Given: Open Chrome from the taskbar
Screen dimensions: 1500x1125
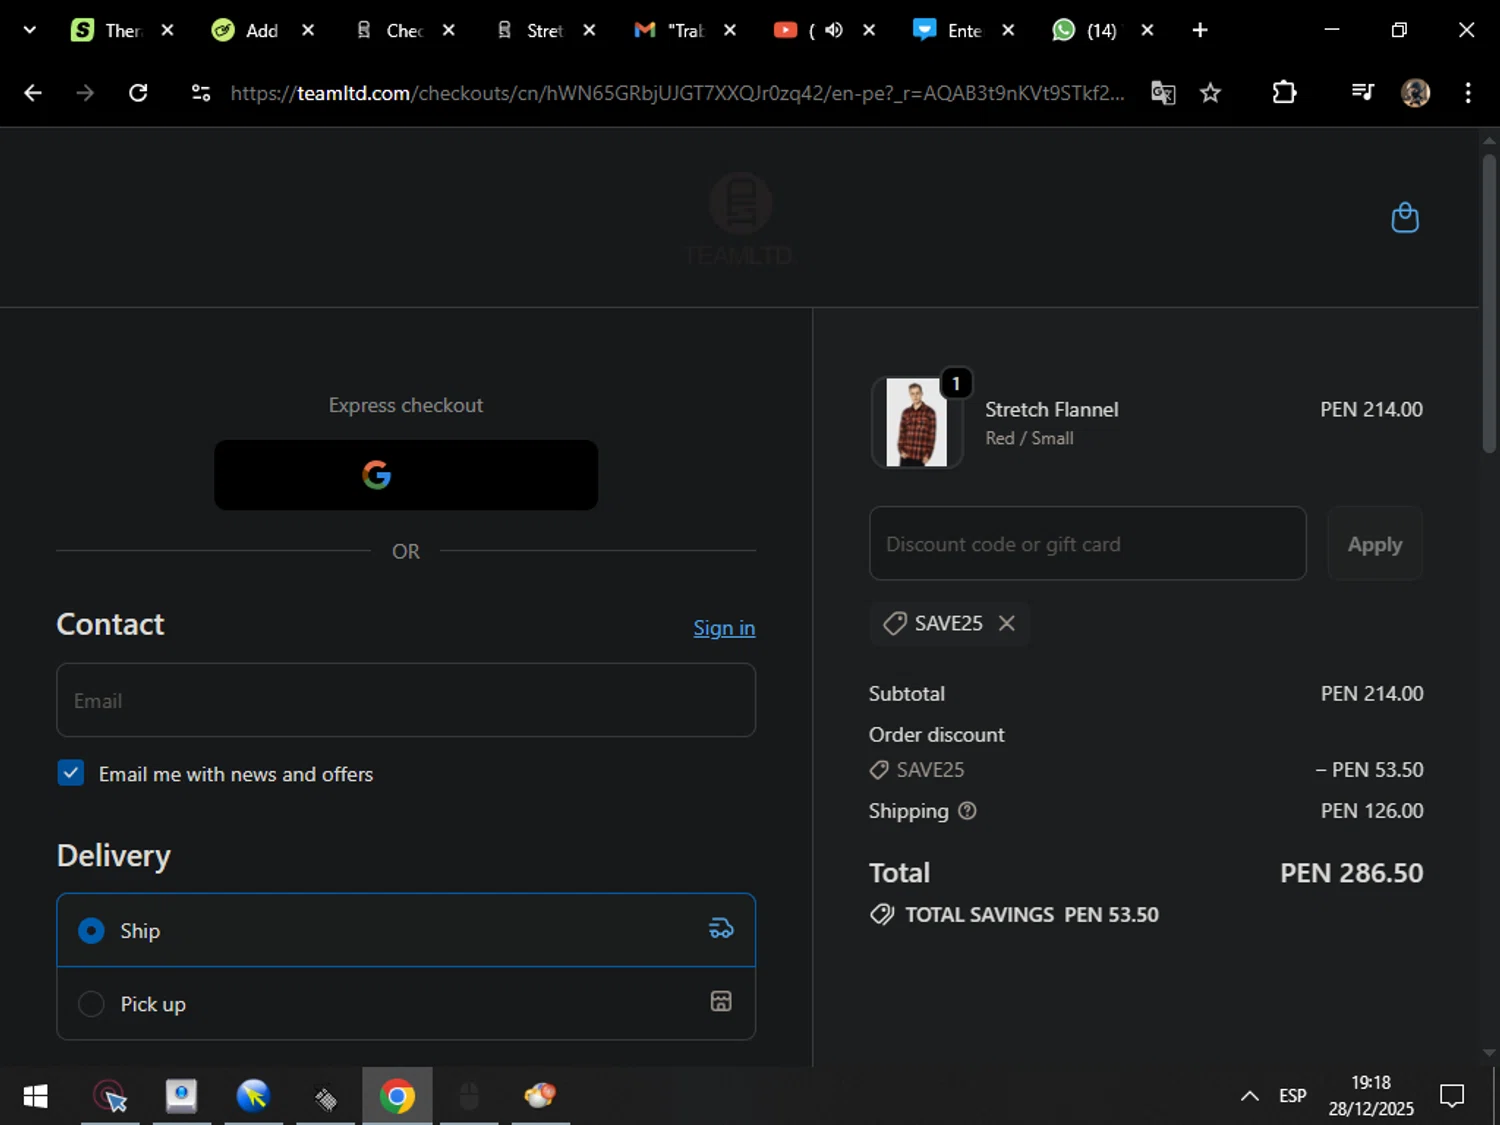Looking at the screenshot, I should 397,1097.
